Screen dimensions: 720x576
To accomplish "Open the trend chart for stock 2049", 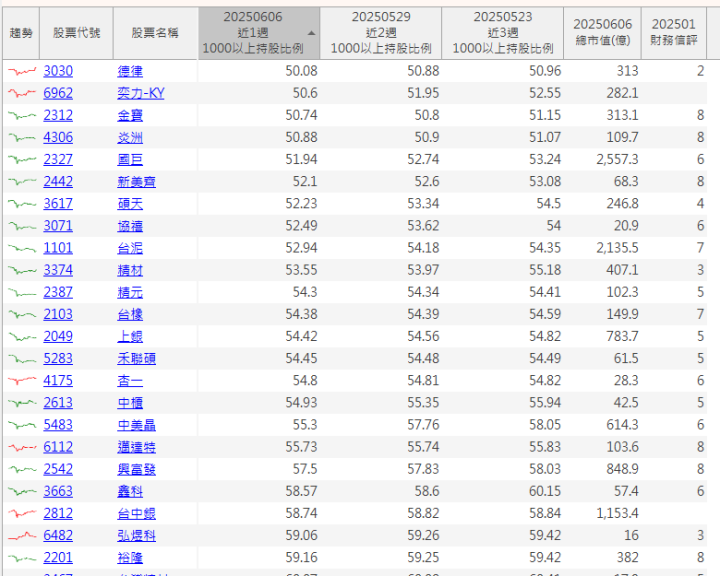I will click(x=22, y=336).
